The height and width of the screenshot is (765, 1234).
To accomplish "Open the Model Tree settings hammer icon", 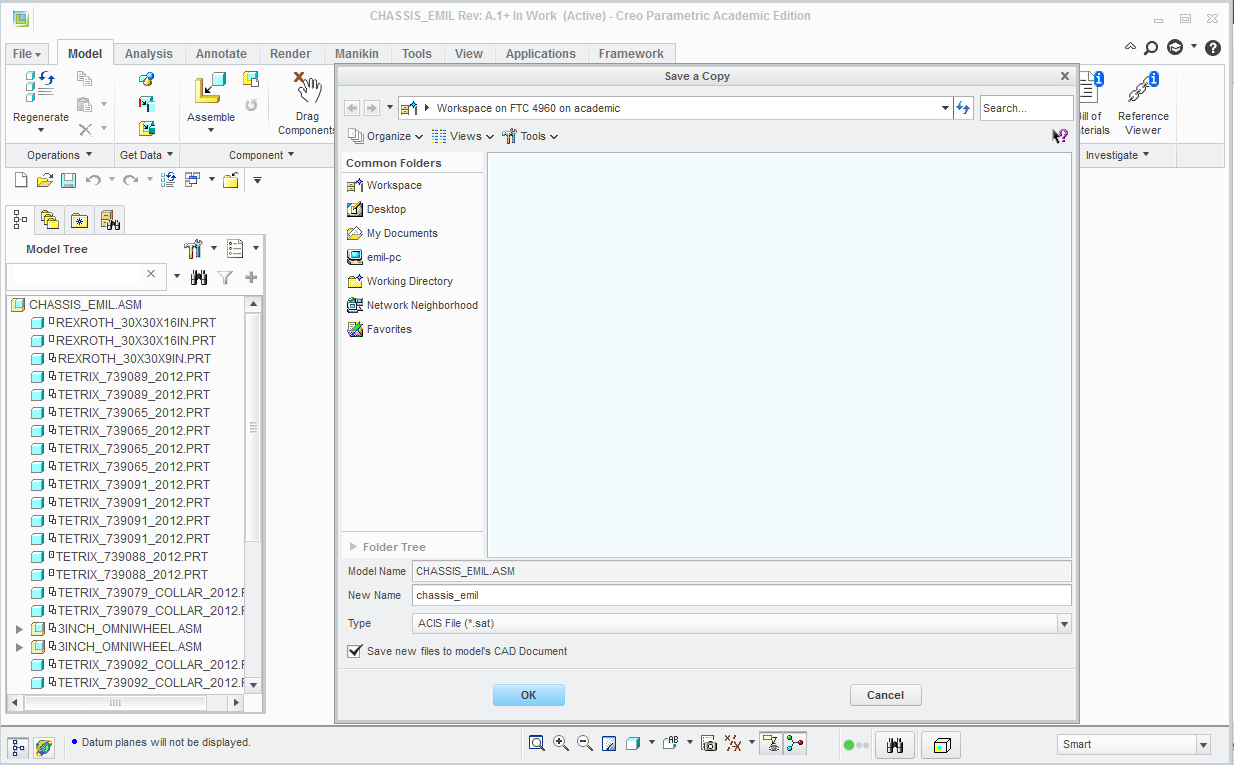I will tap(194, 248).
